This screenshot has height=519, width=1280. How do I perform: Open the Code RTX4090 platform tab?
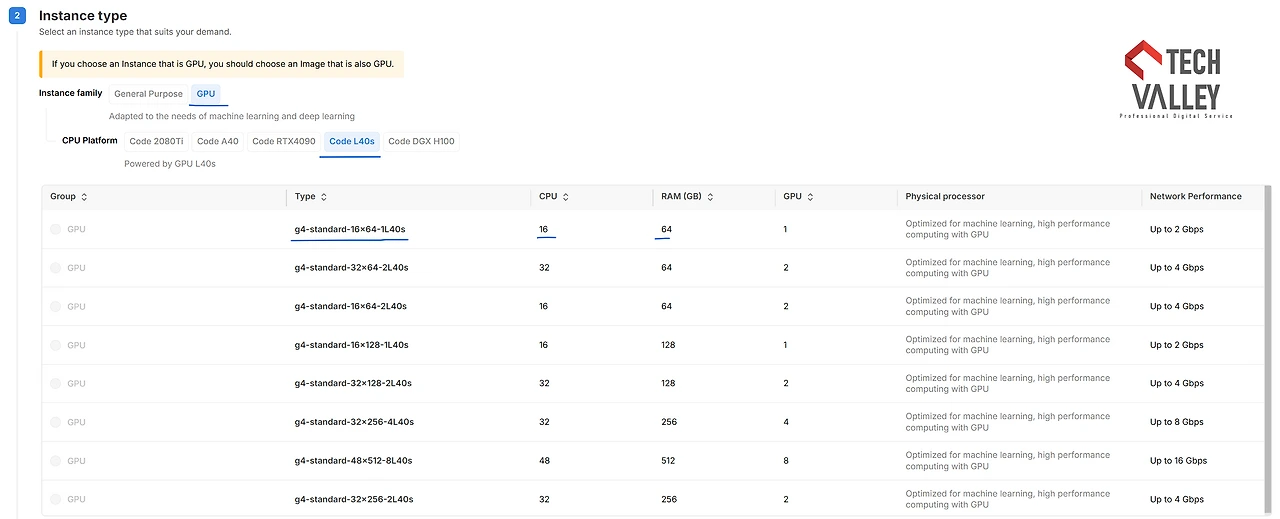[x=283, y=141]
